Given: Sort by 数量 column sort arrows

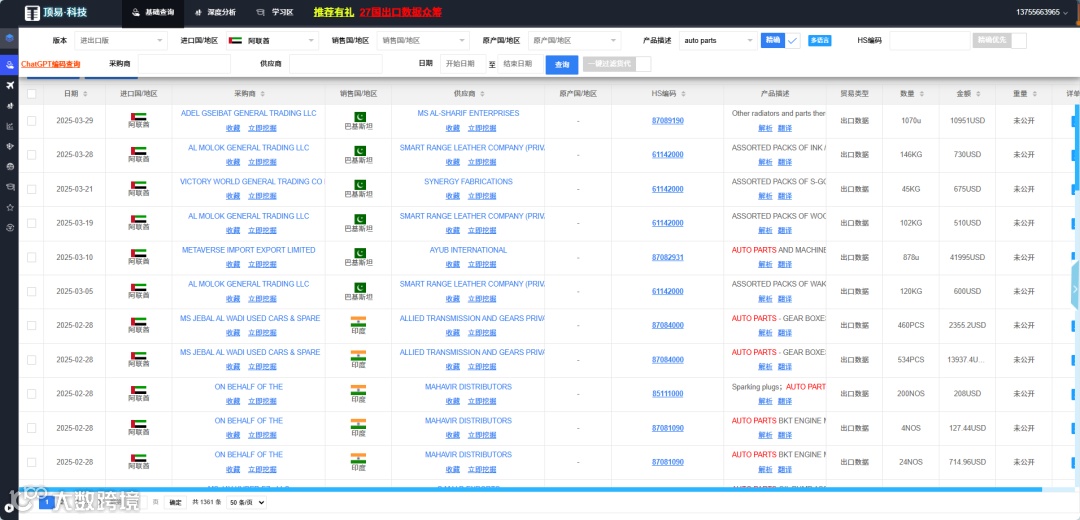Looking at the screenshot, I should (x=922, y=94).
